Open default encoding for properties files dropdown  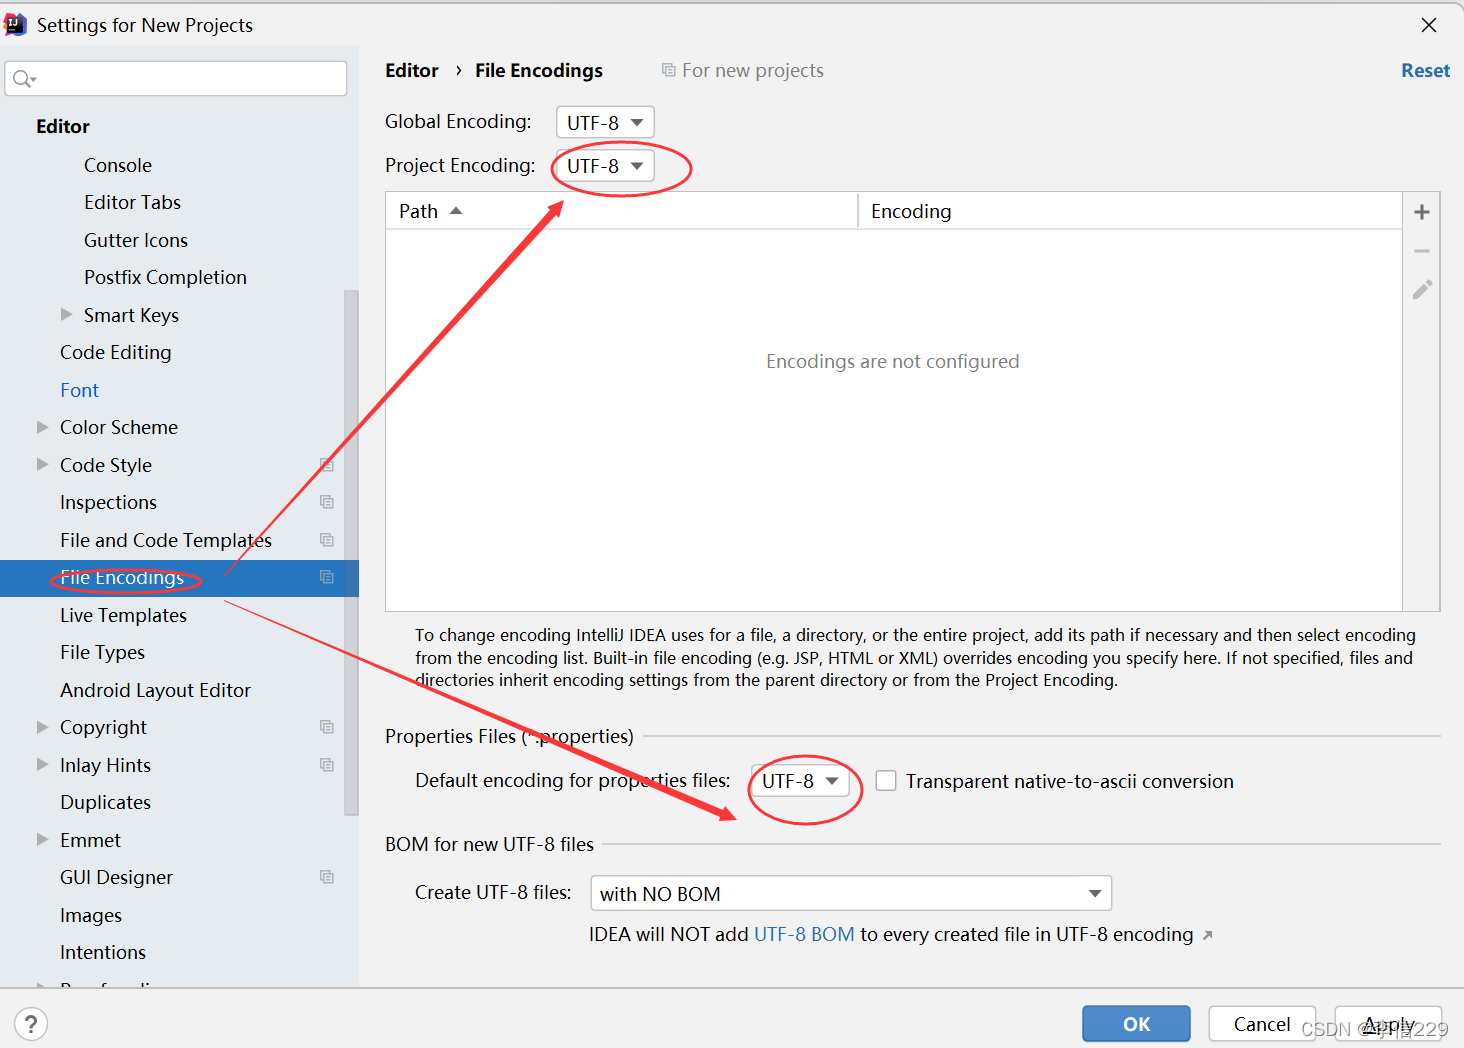coord(800,781)
